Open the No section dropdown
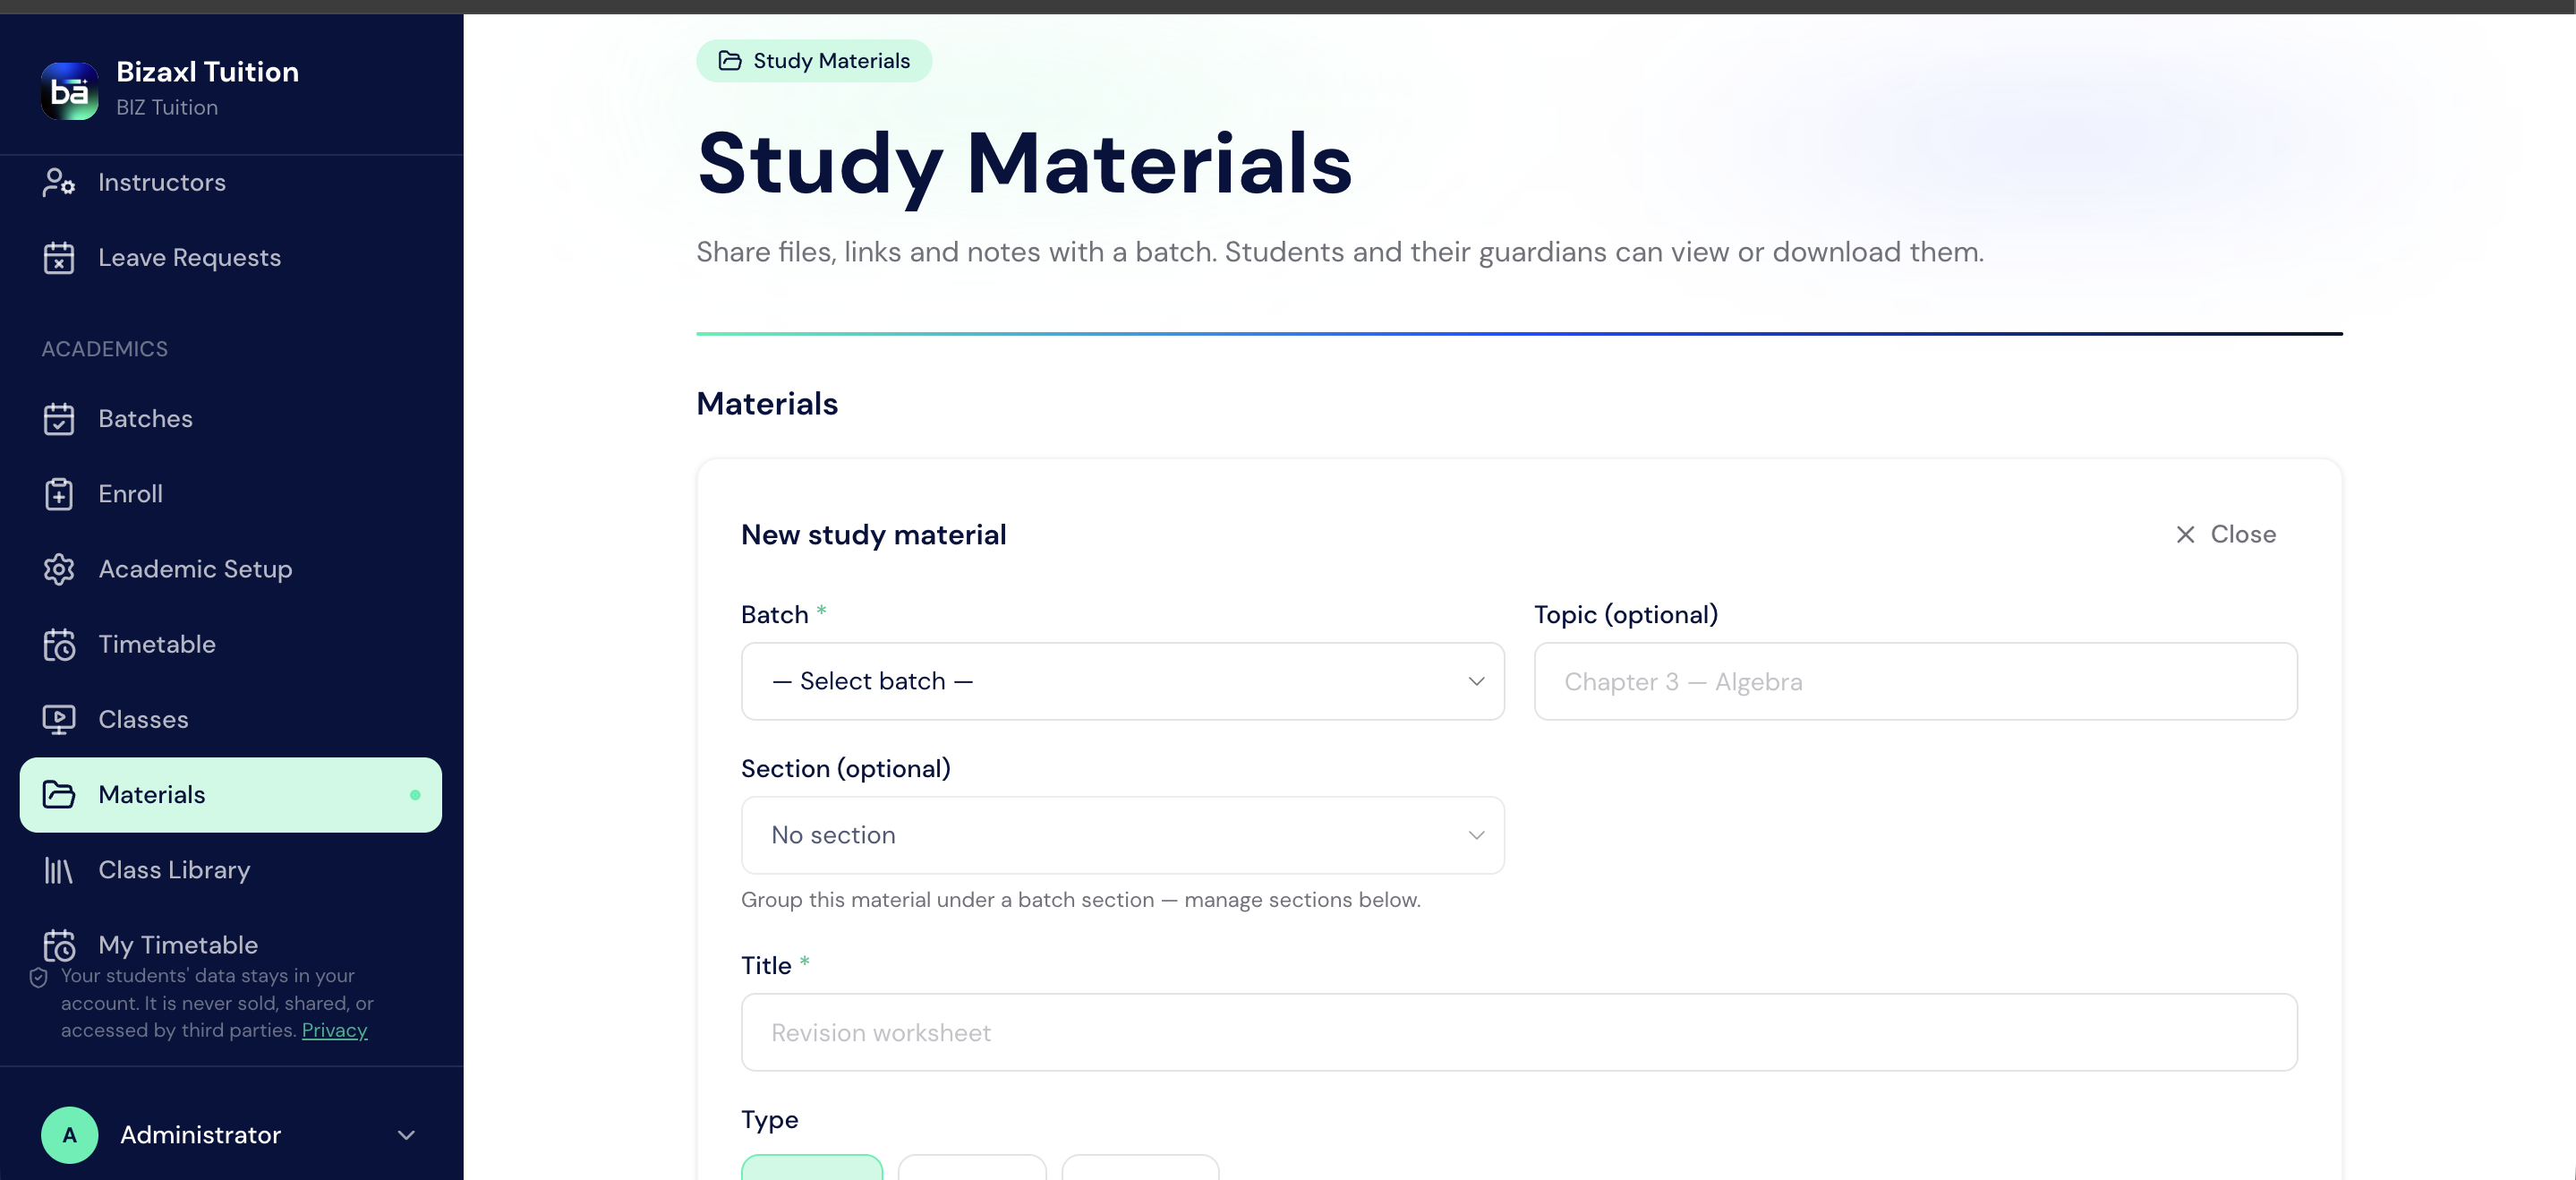 point(1122,835)
